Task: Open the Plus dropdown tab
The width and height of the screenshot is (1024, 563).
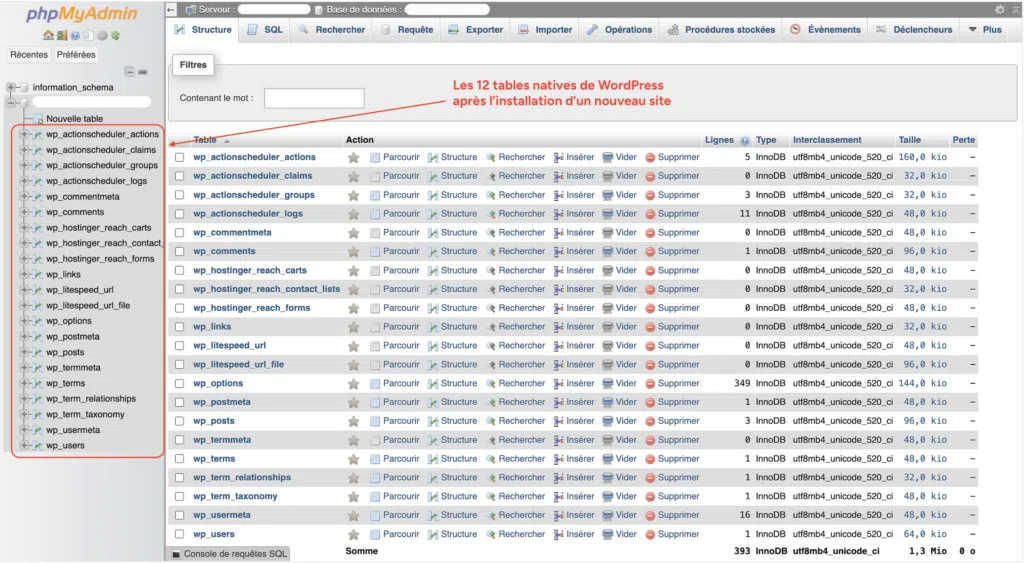Action: pyautogui.click(x=984, y=30)
